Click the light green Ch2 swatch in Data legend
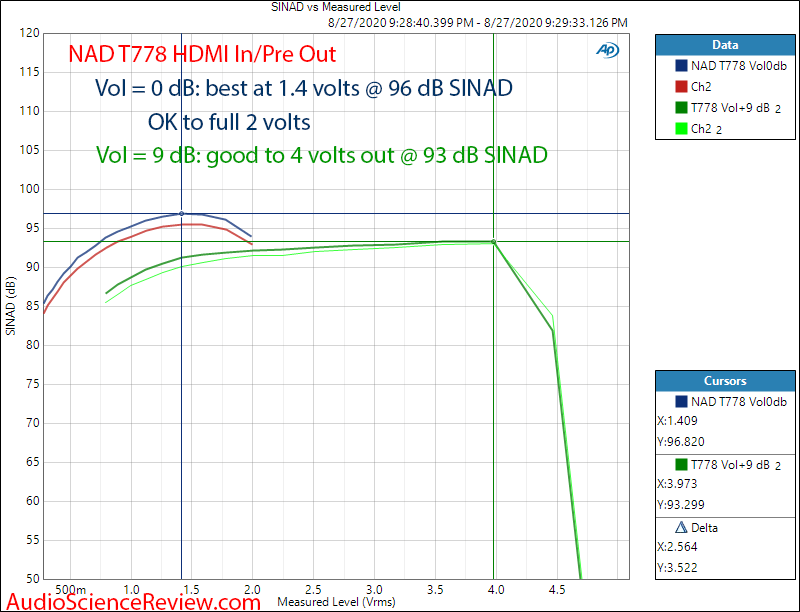Image resolution: width=800 pixels, height=612 pixels. point(681,129)
